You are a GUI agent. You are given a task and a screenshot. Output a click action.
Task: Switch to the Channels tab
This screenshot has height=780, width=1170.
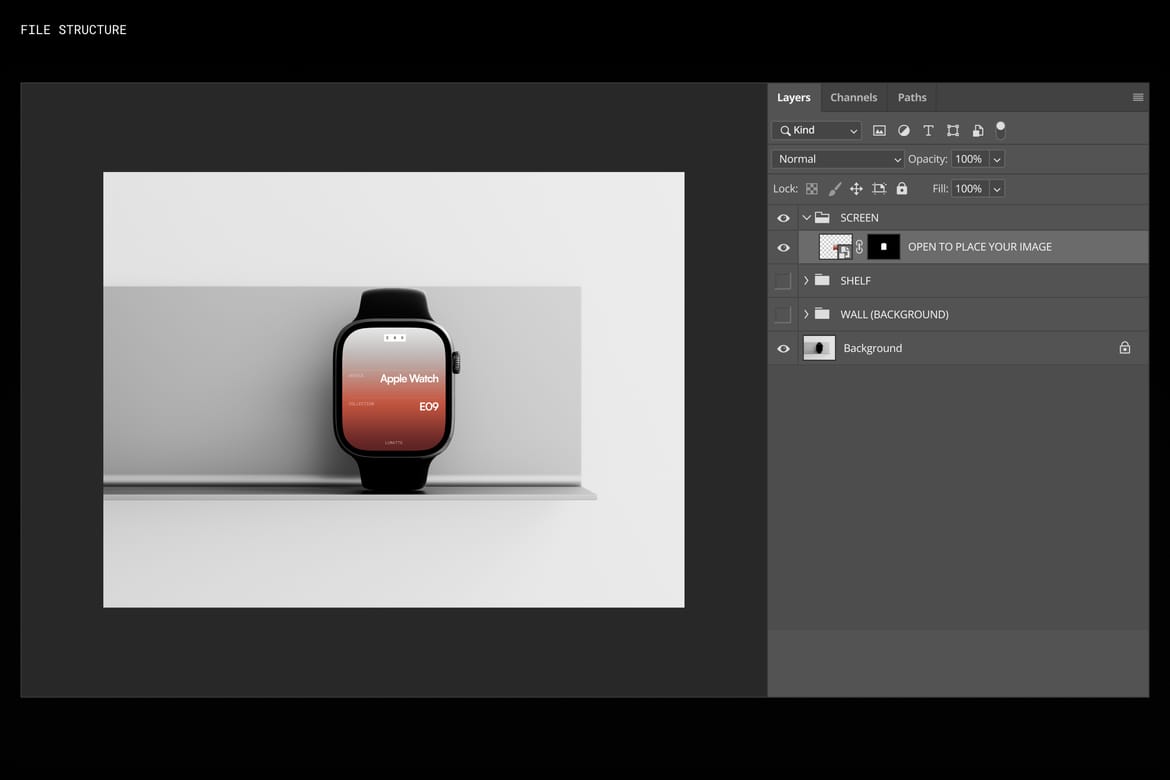coord(854,98)
